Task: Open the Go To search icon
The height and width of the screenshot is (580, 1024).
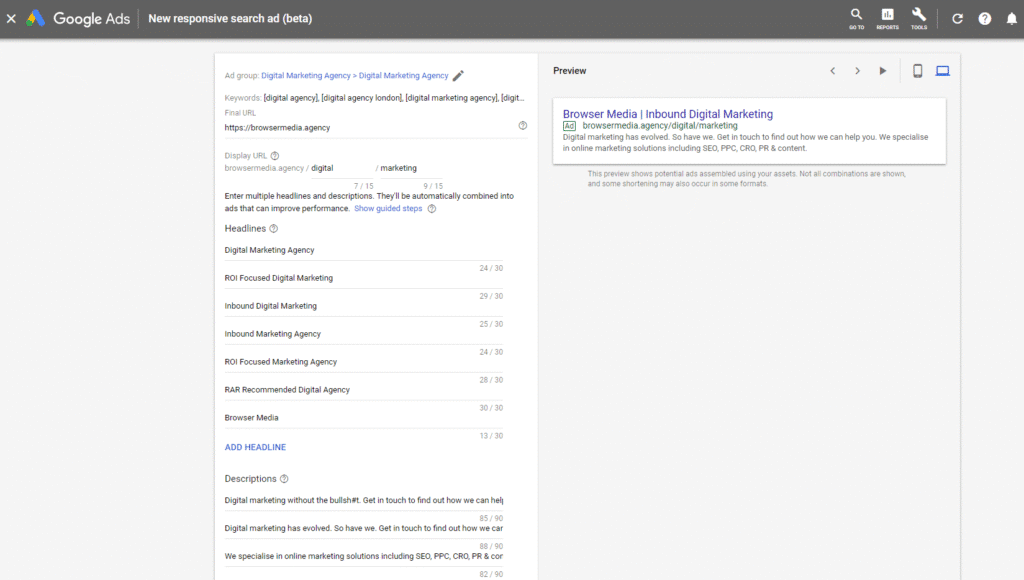Action: pos(856,18)
